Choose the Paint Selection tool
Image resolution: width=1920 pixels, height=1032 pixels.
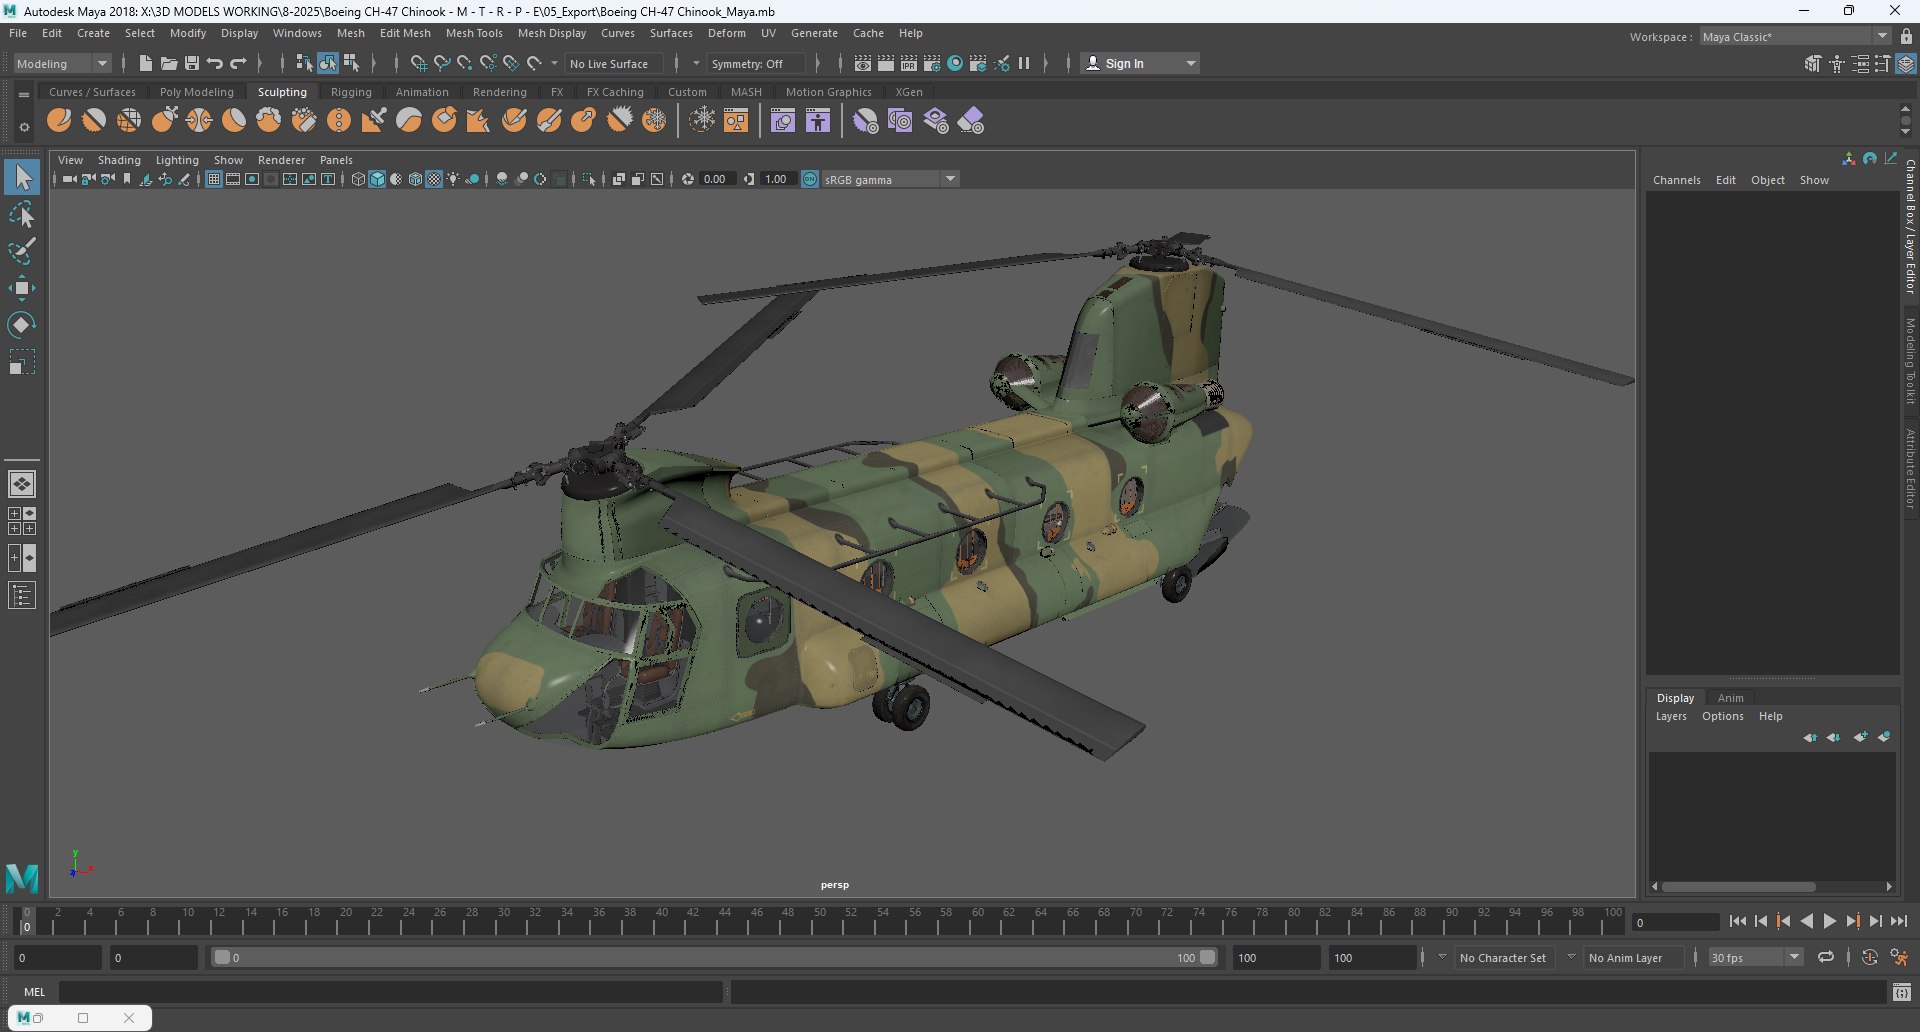[x=22, y=251]
